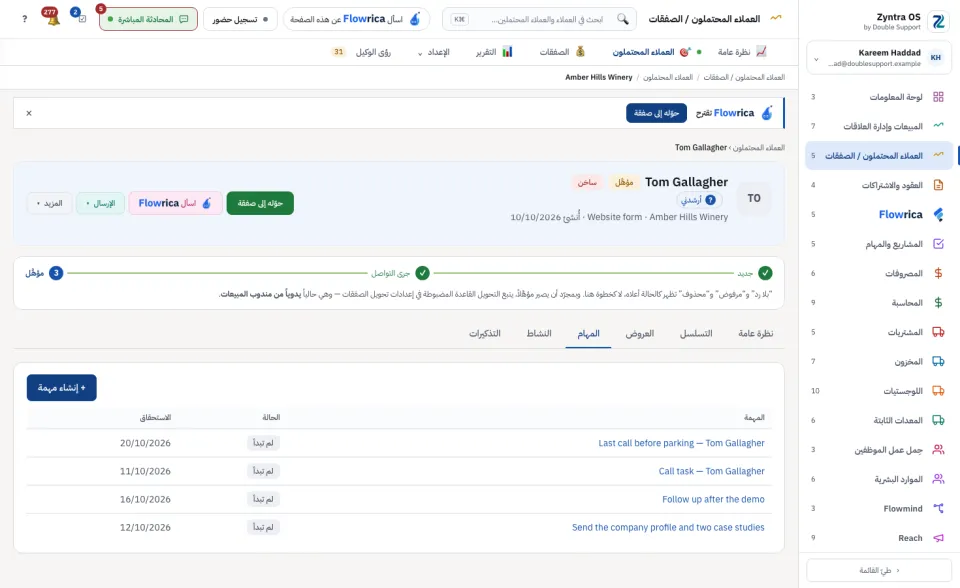Screen dimensions: 960x588
Task: Close the Flowrica suggestion banner
Action: pyautogui.click(x=29, y=113)
